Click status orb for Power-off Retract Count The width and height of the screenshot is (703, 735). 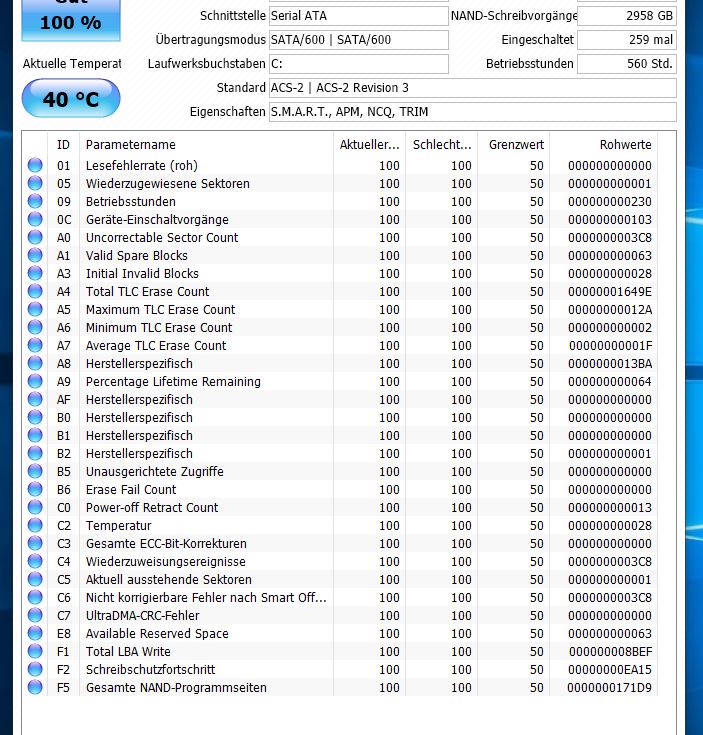pos(35,507)
